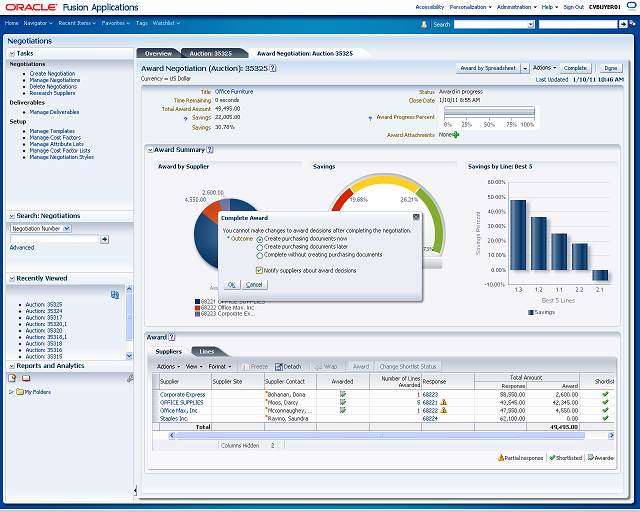The image size is (640, 512).
Task: Open the Navigator menu
Action: (38, 23)
